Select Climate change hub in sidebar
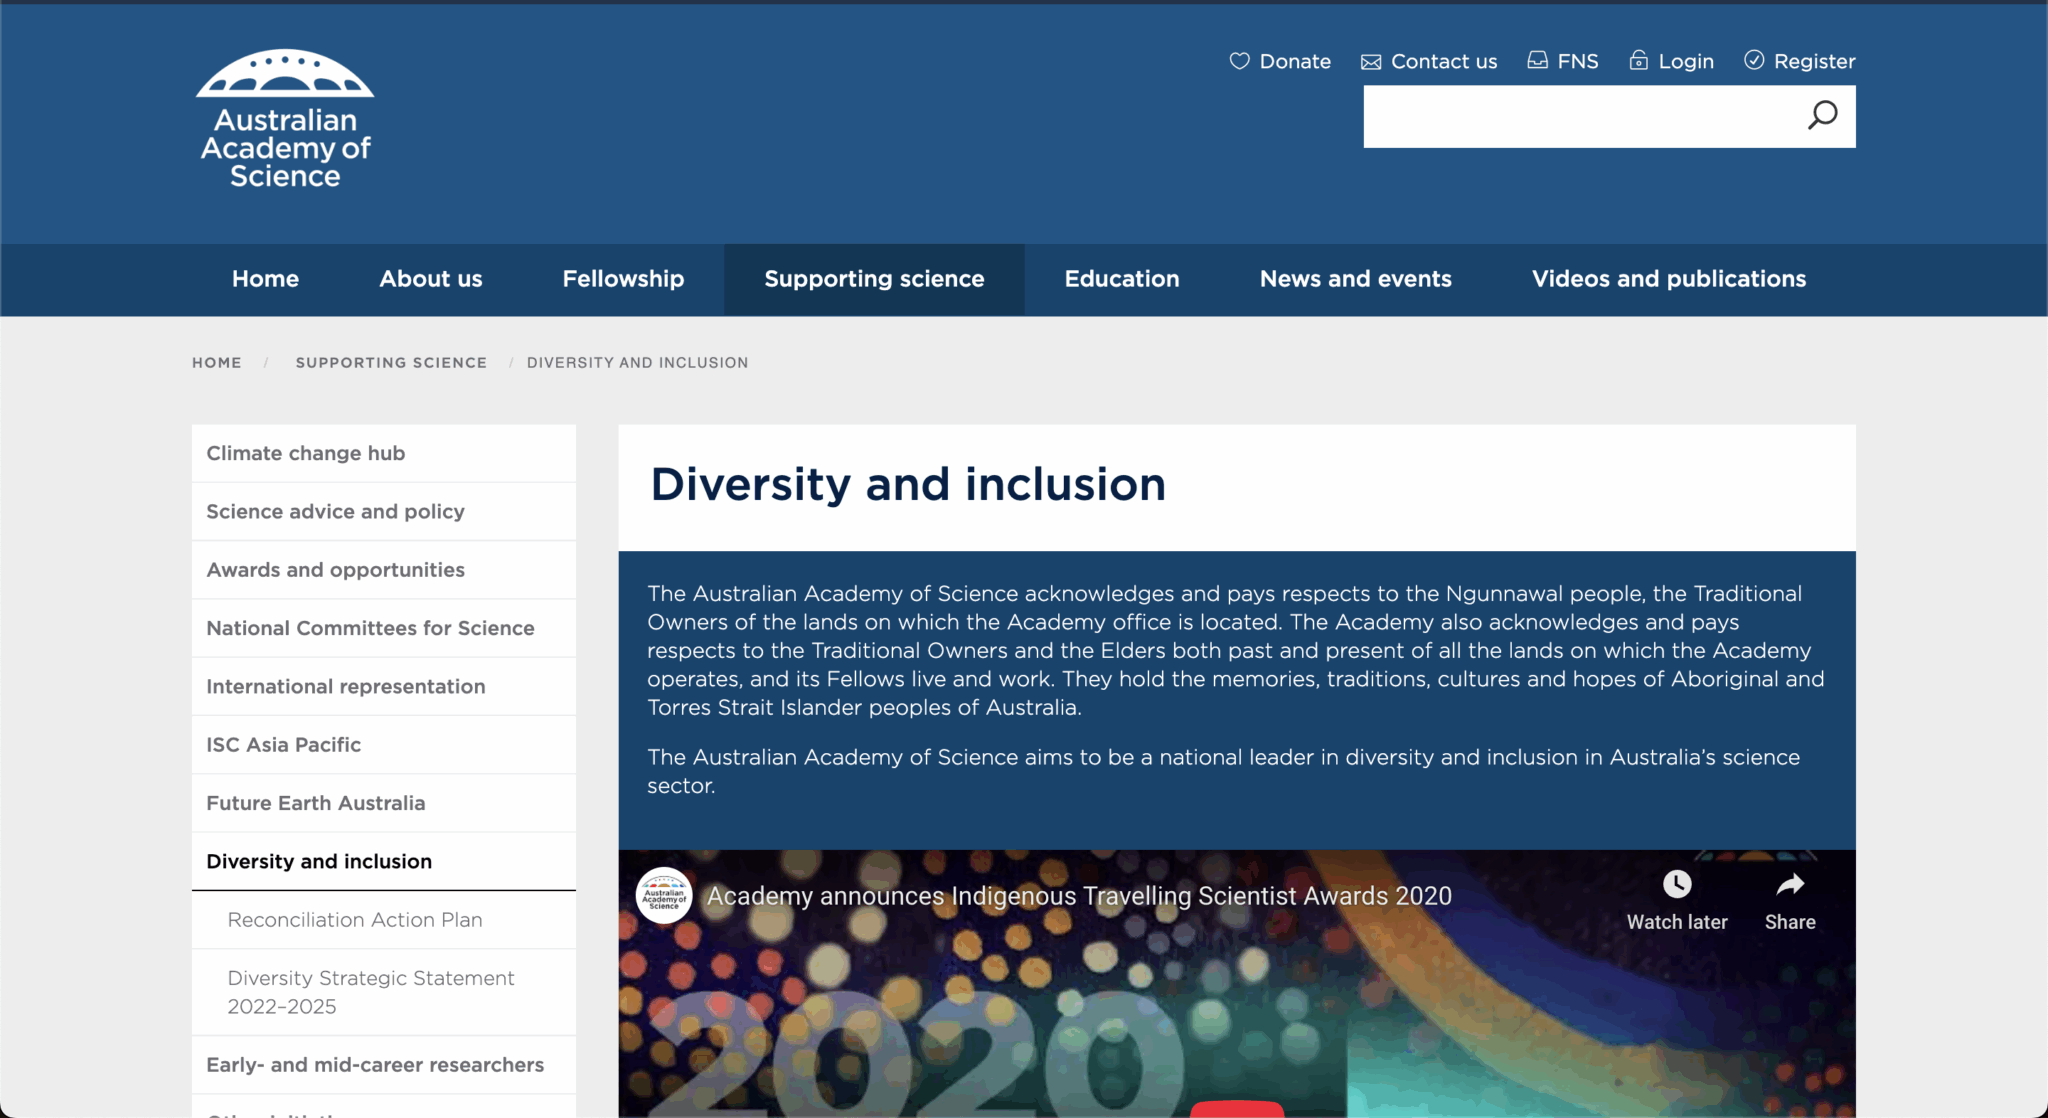This screenshot has width=2048, height=1118. click(x=384, y=453)
